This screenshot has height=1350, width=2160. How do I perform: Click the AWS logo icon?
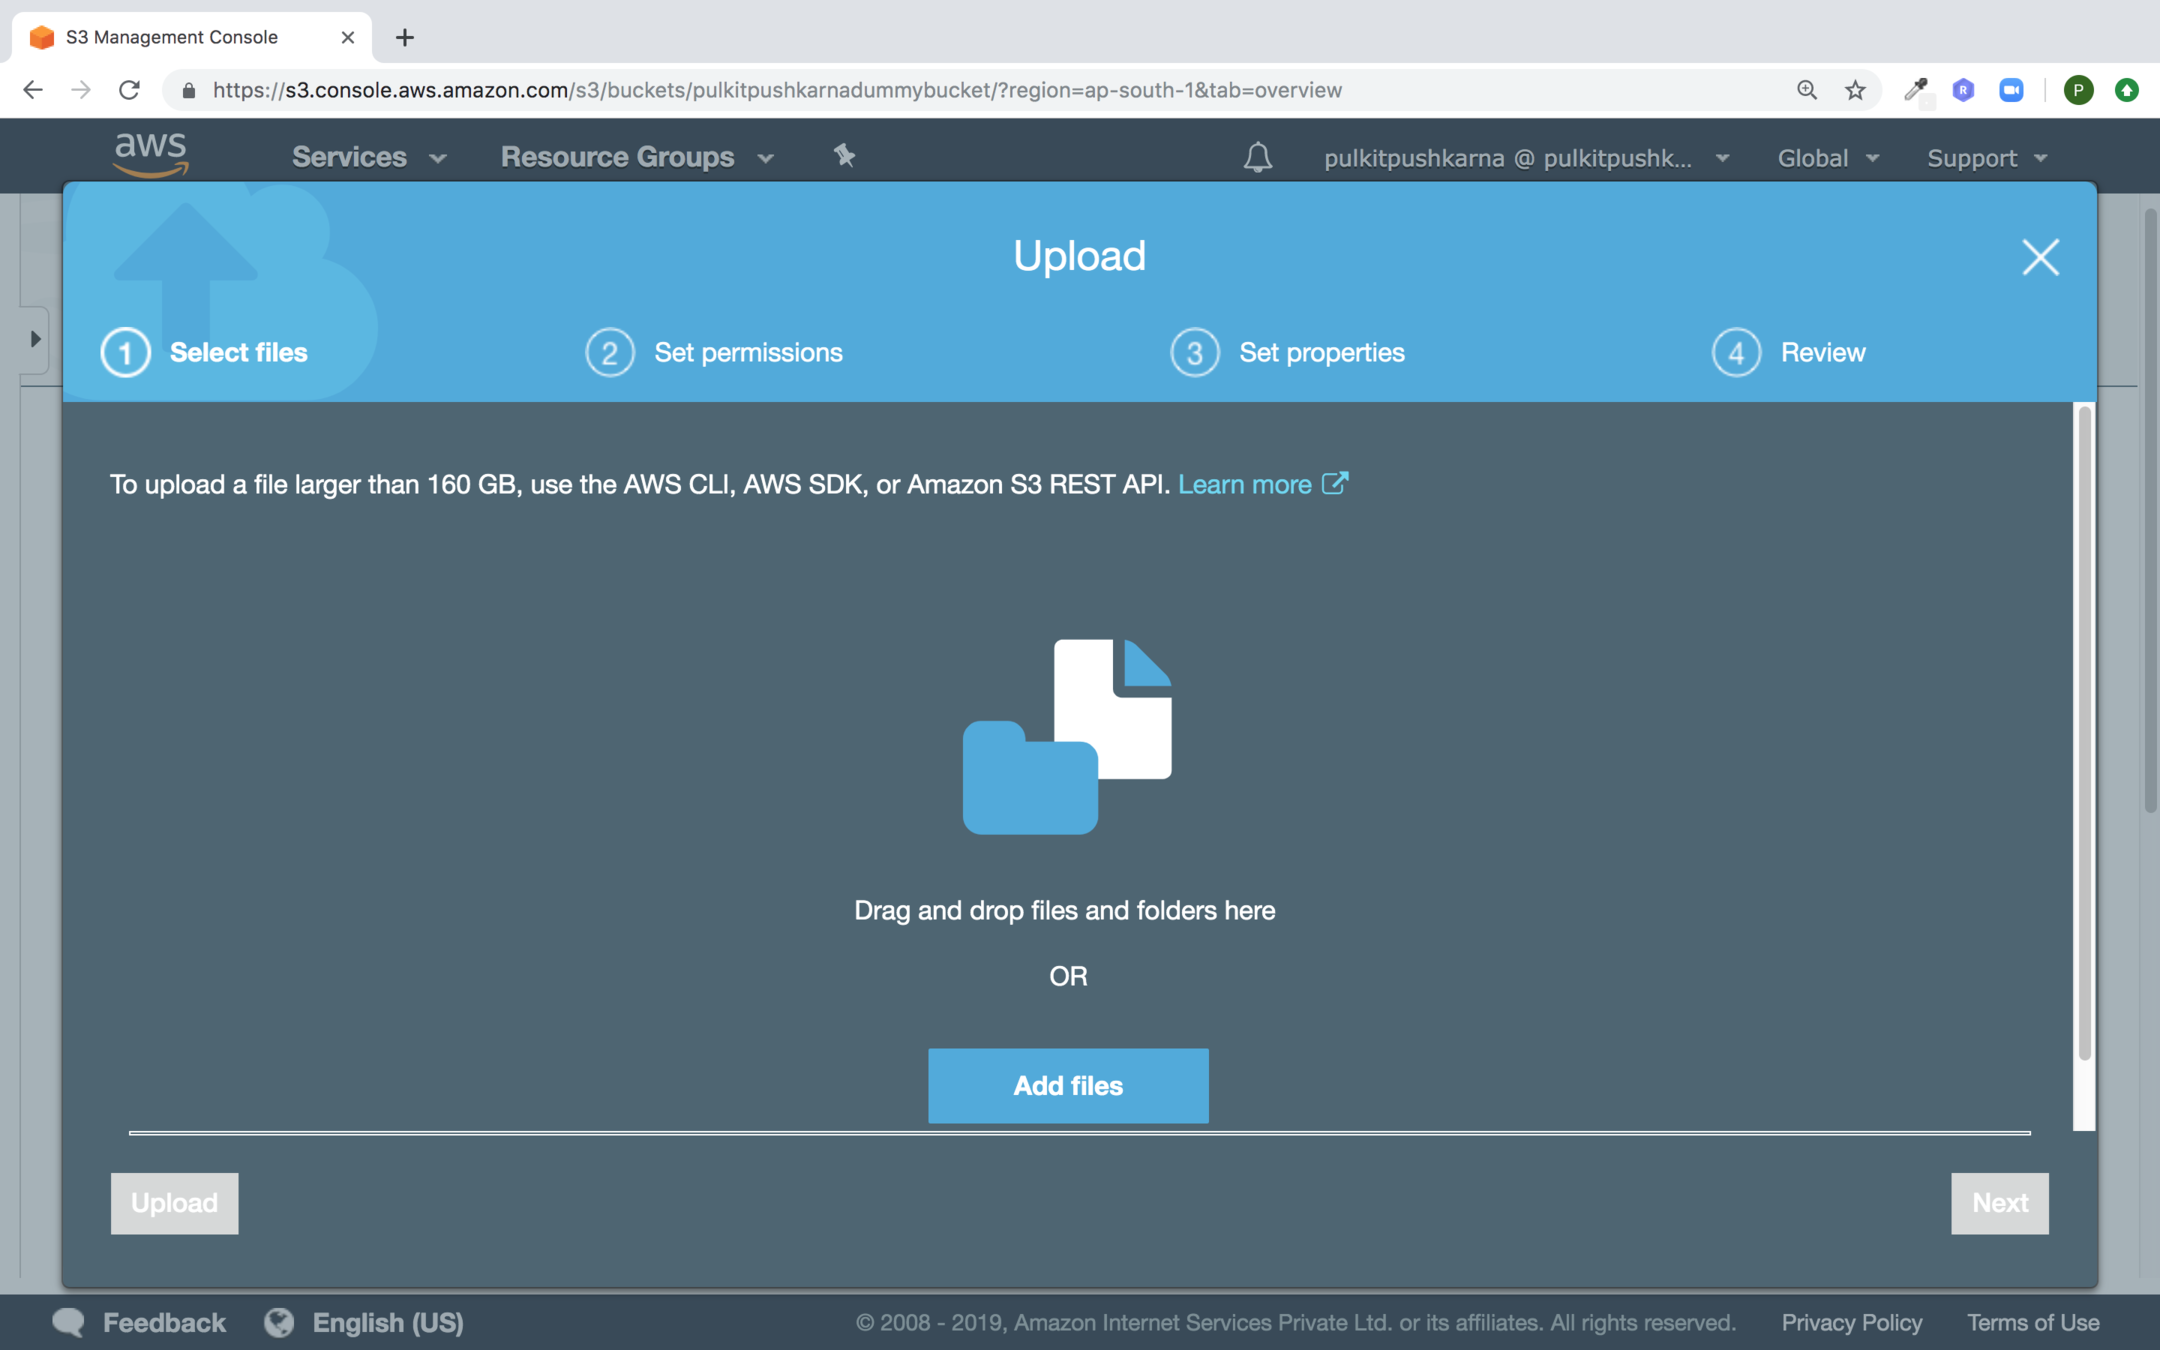[151, 154]
